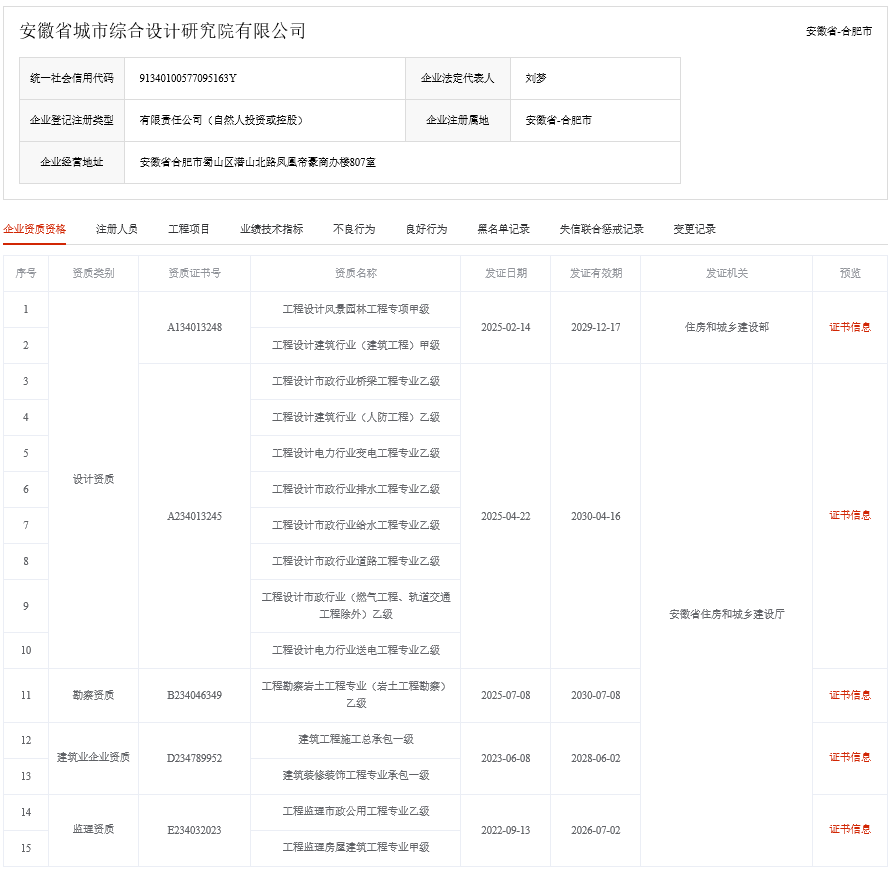
Task: View the 良好行为 tab
Action: click(x=426, y=229)
